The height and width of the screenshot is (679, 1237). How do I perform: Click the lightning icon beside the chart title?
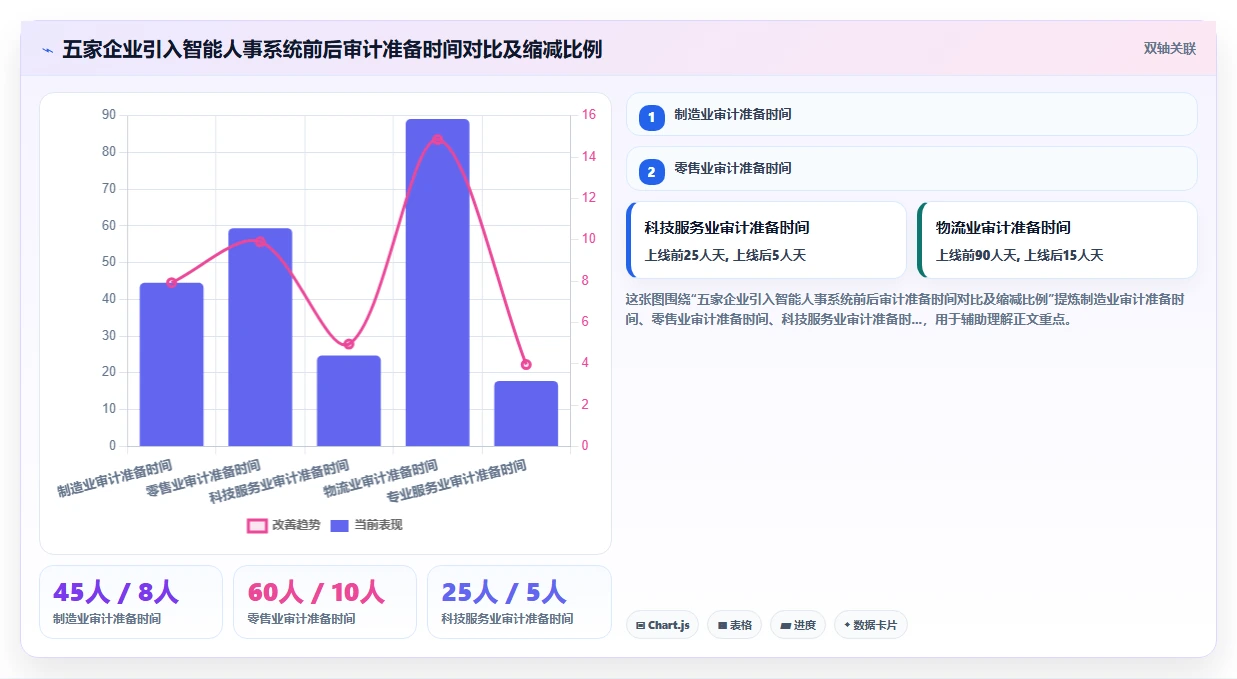pyautogui.click(x=48, y=50)
